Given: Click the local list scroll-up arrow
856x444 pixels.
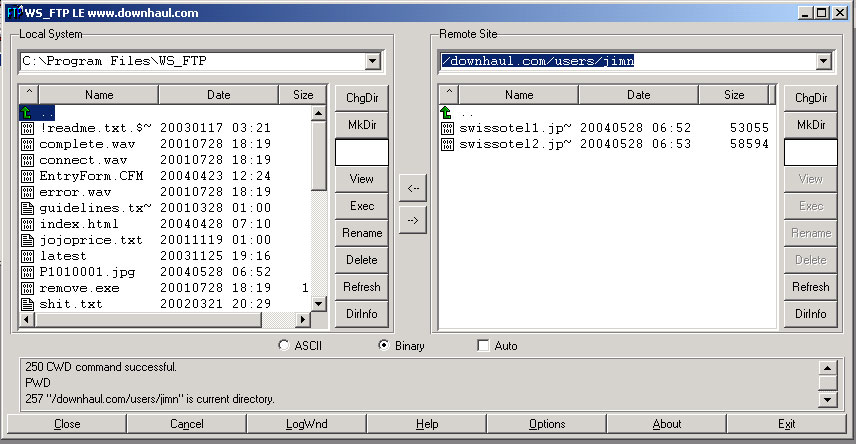Looking at the screenshot, I should click(319, 113).
